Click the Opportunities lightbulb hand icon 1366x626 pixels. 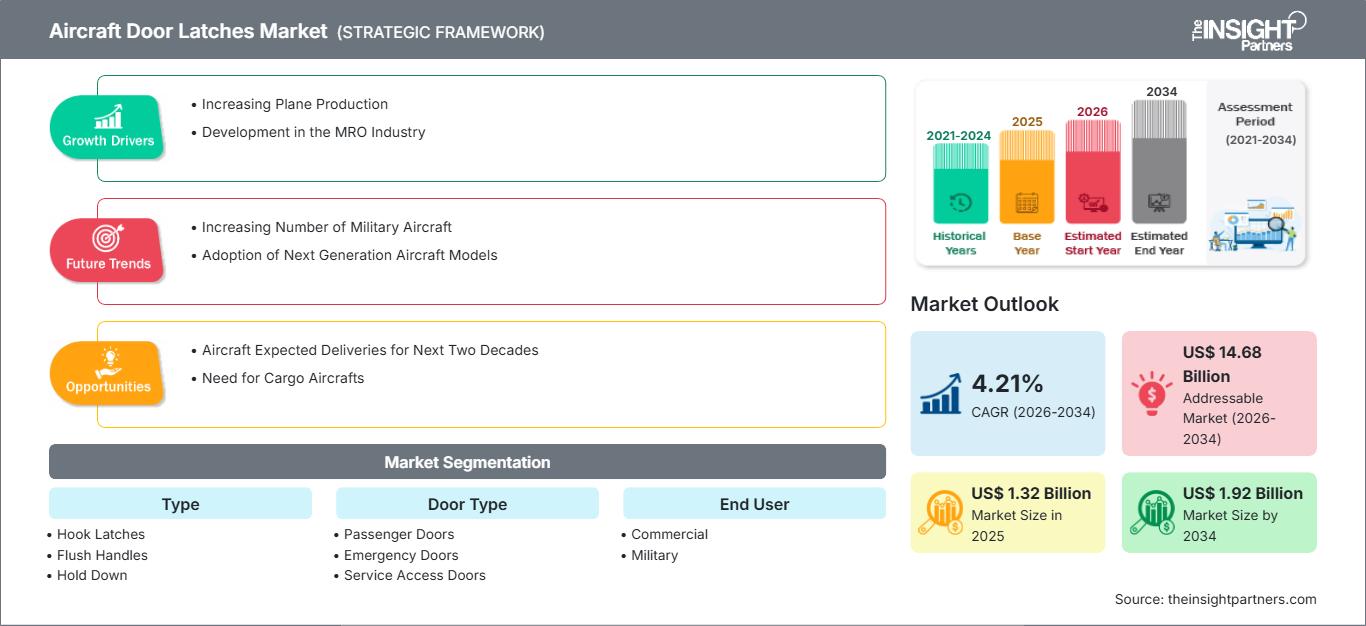[108, 361]
